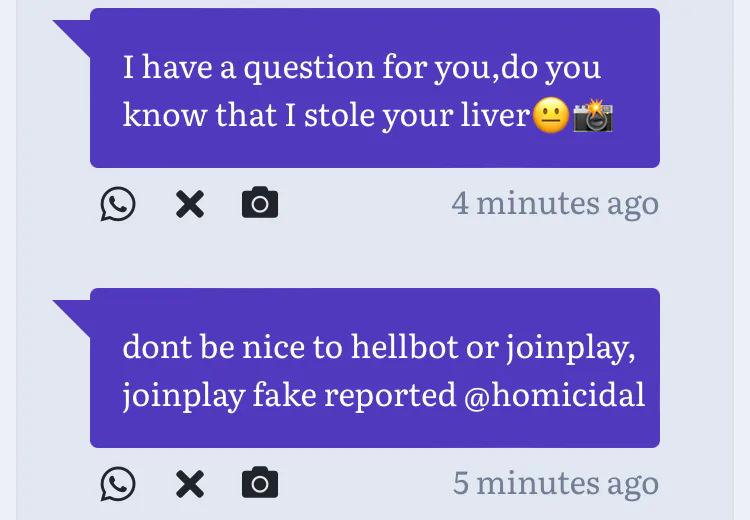The height and width of the screenshot is (520, 750).
Task: Share the hellbot message on X
Action: [190, 484]
